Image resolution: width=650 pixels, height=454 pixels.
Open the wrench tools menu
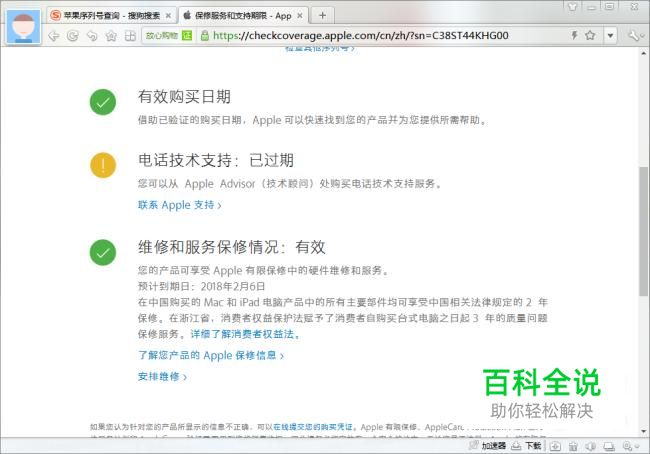pyautogui.click(x=634, y=36)
